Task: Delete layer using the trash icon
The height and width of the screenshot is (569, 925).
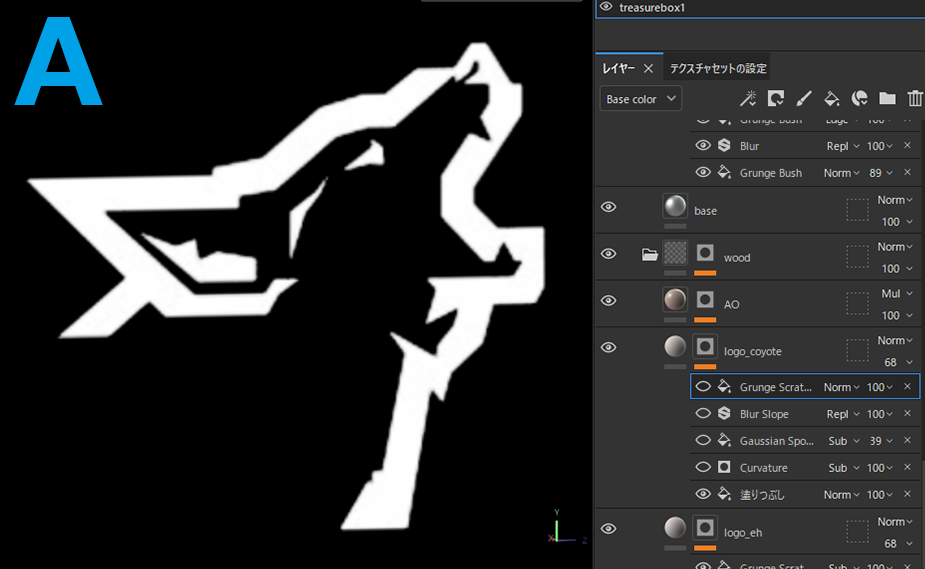Action: [x=914, y=98]
